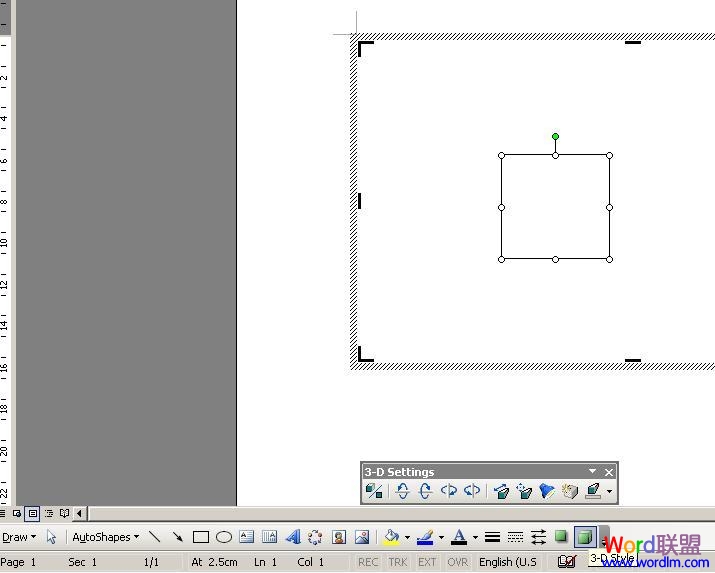Toggle OVR overtype mode in status bar

point(457,562)
